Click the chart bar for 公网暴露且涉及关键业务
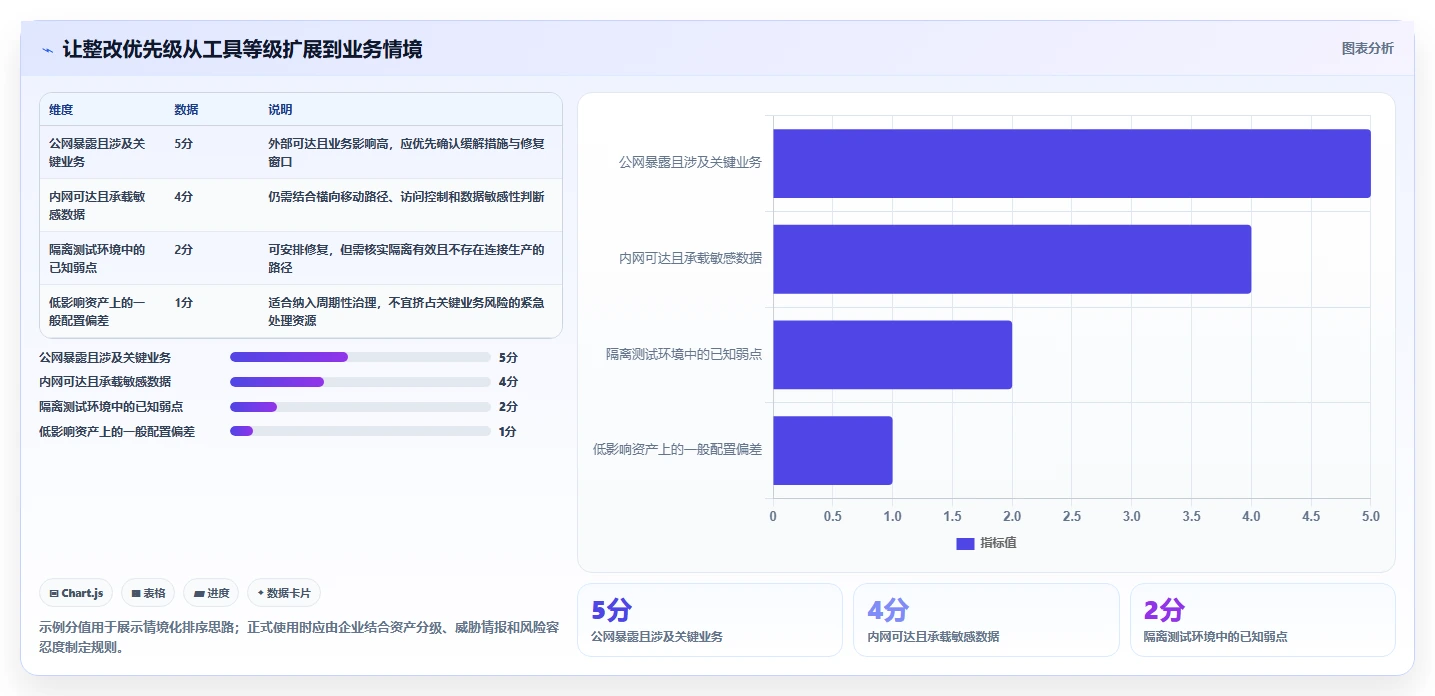 point(1071,163)
